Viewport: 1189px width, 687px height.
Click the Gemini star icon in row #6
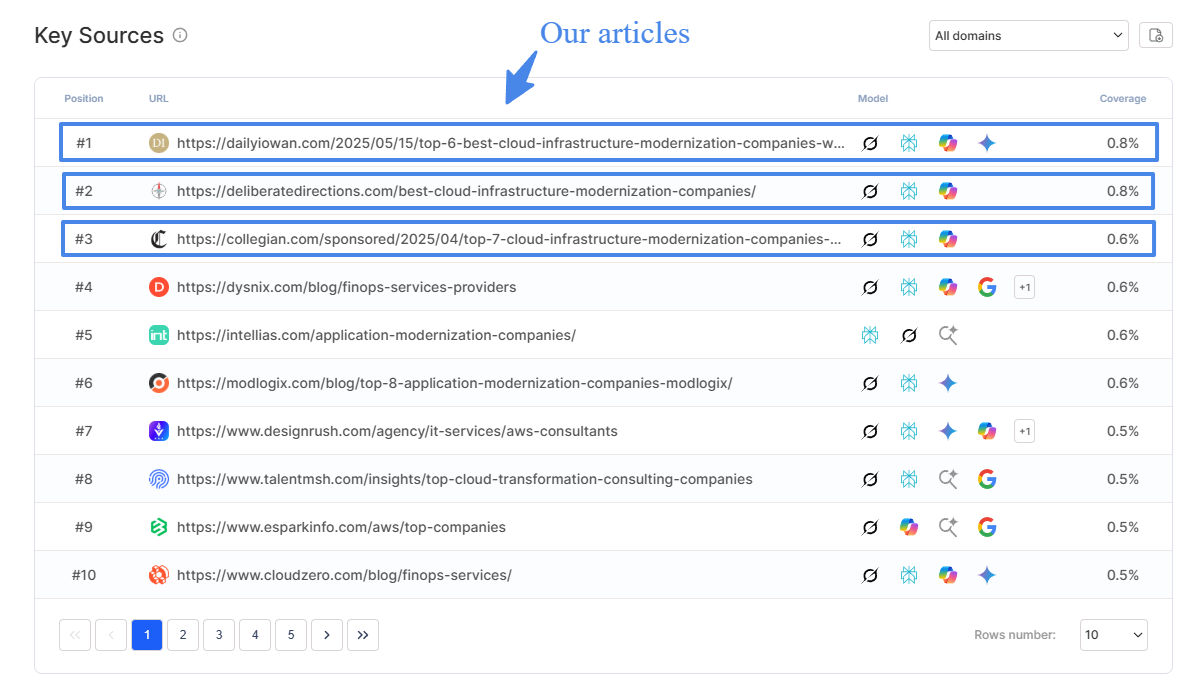click(x=948, y=383)
